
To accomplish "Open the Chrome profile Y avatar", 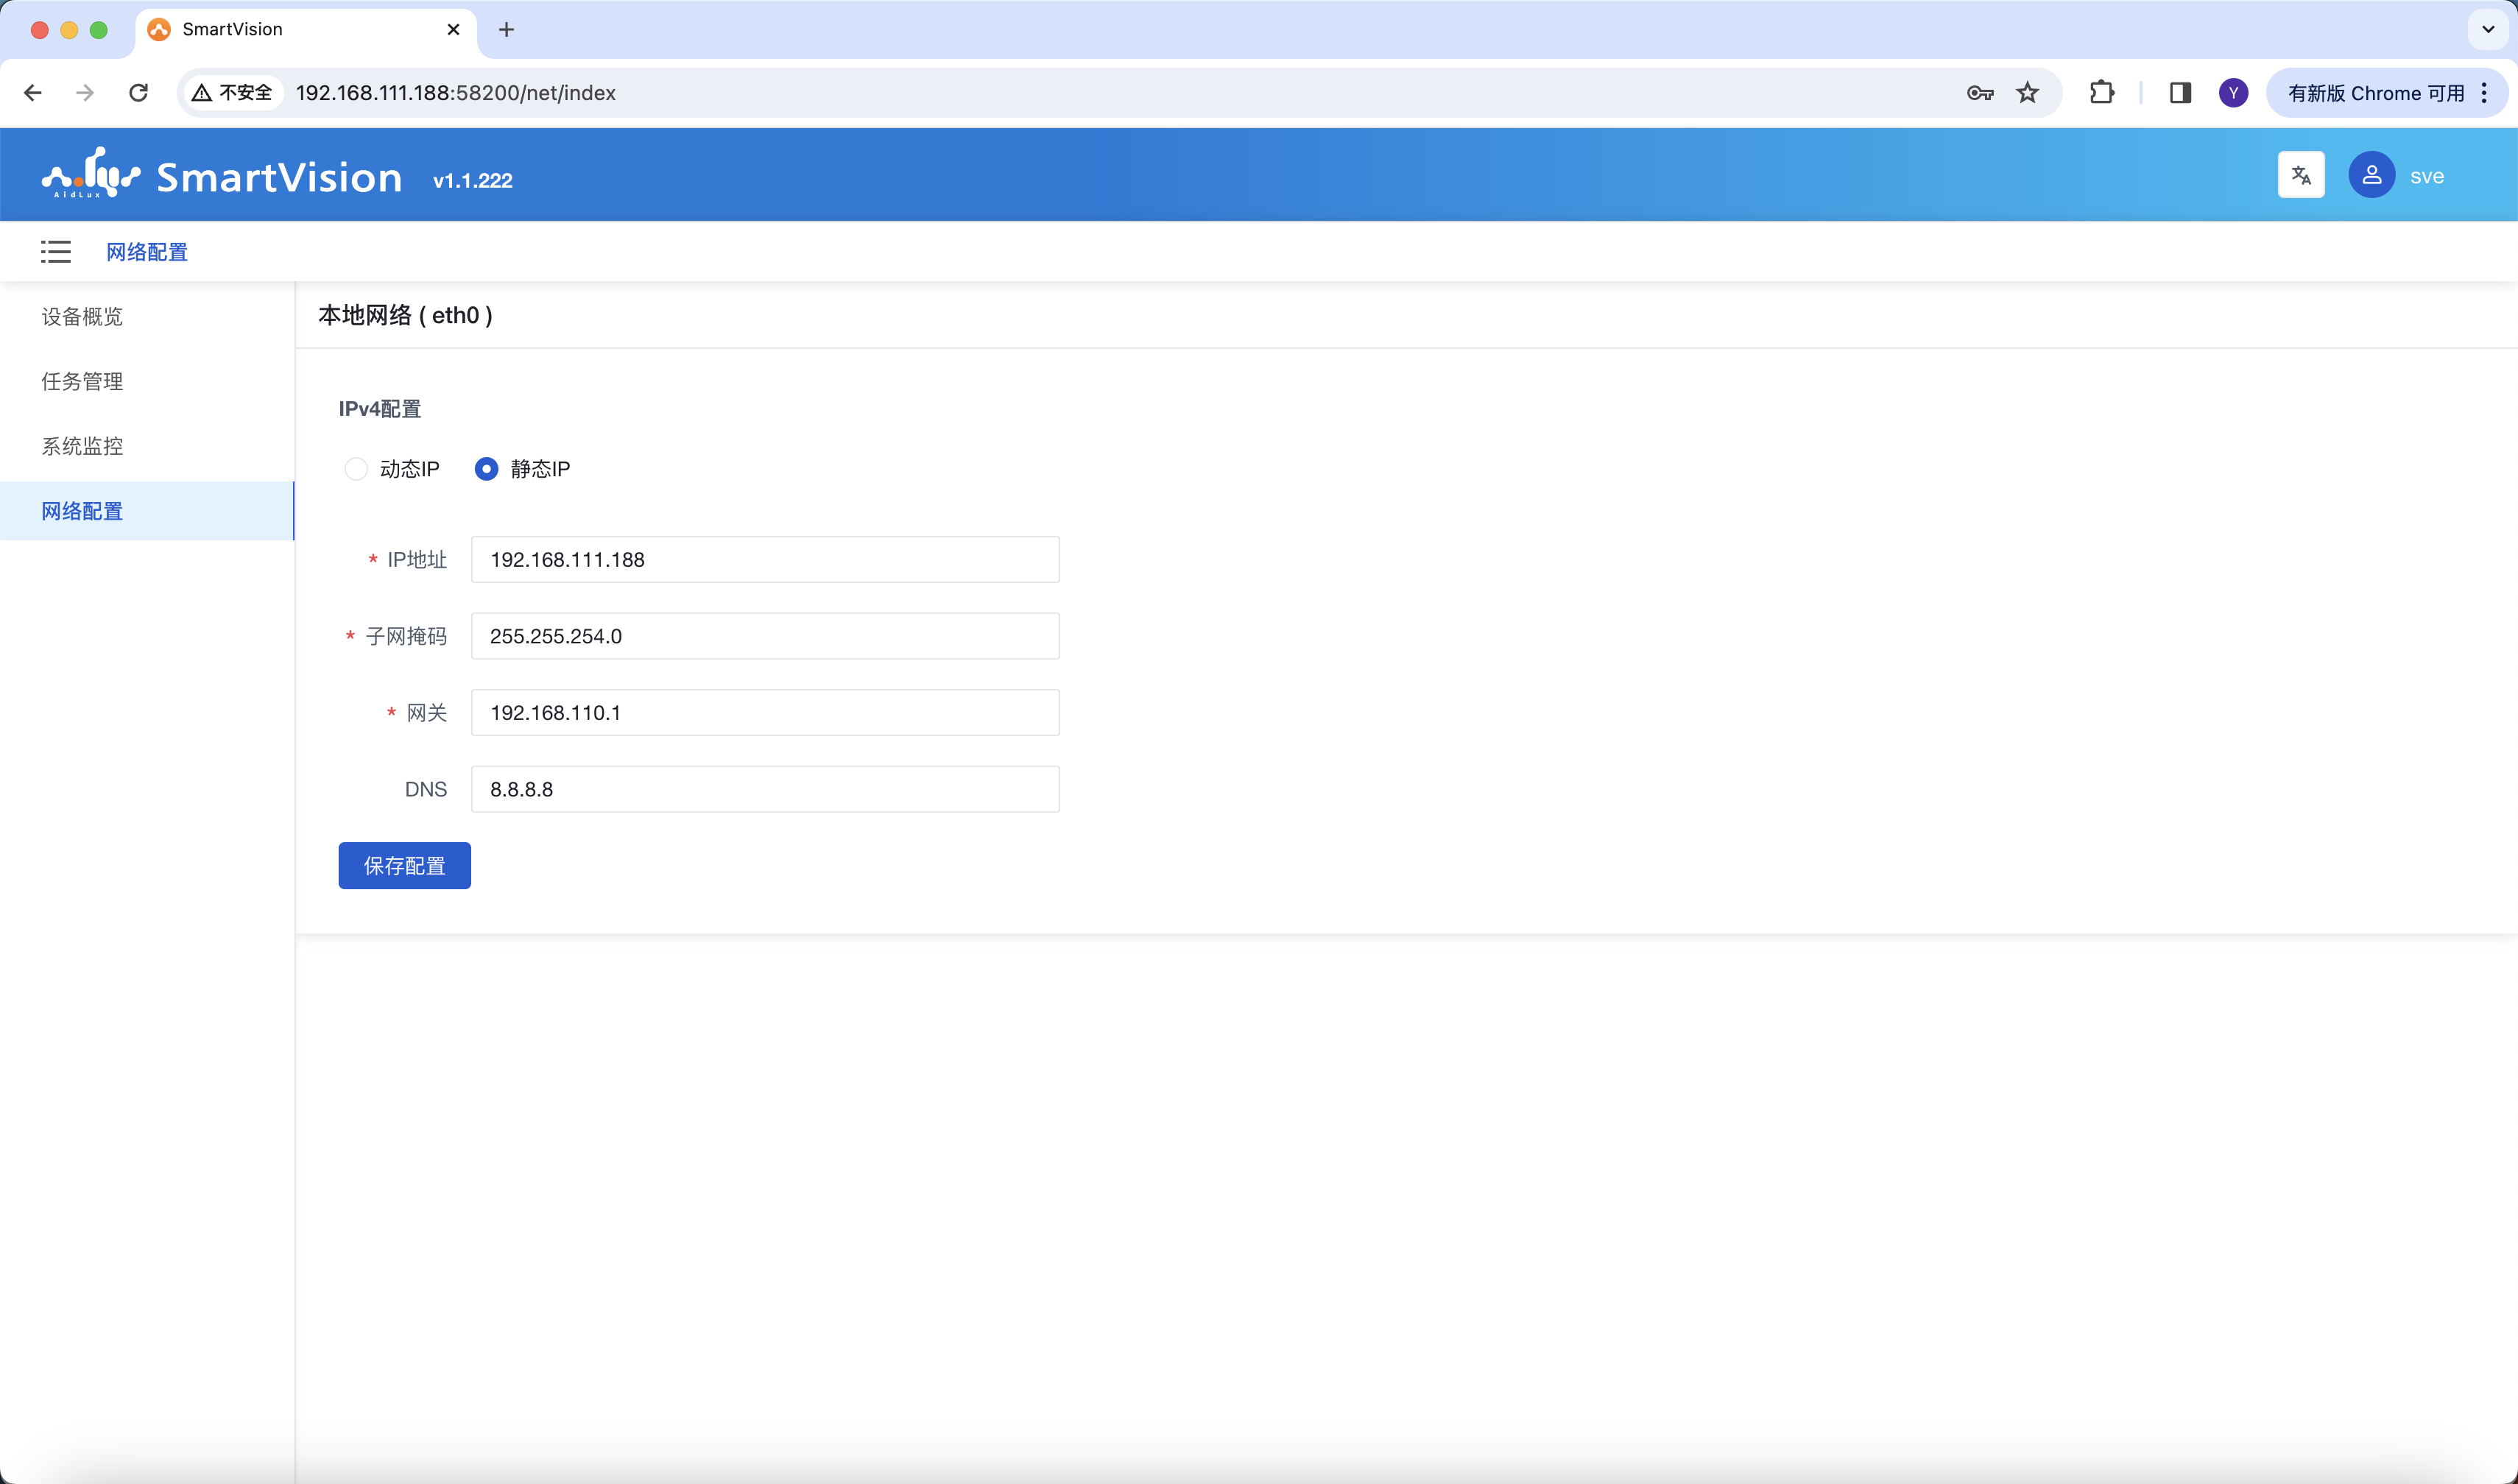I will [2233, 93].
